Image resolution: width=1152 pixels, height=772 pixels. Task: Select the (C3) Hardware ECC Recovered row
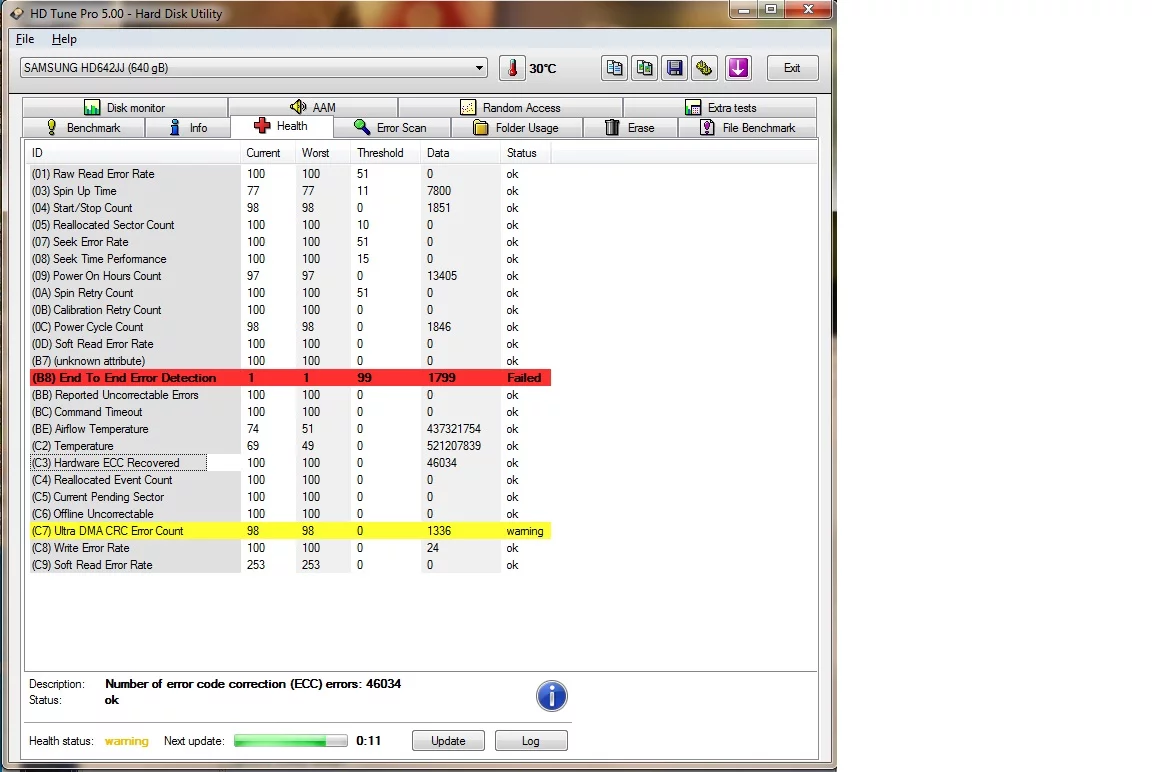click(290, 463)
